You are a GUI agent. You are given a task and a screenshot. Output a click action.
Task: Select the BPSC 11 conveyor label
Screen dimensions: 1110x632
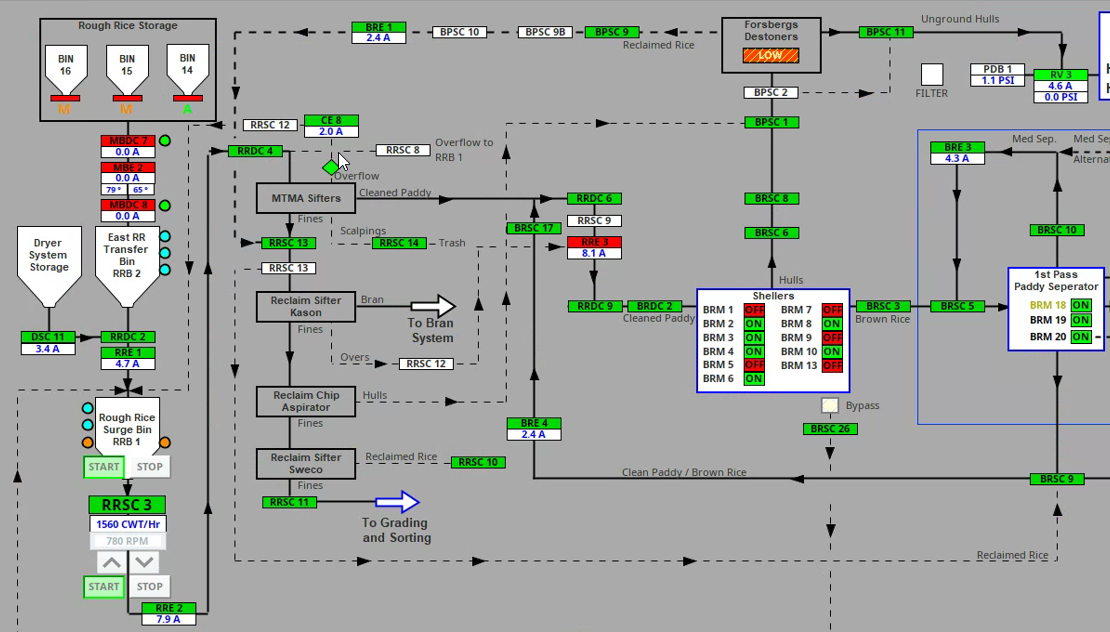(886, 32)
